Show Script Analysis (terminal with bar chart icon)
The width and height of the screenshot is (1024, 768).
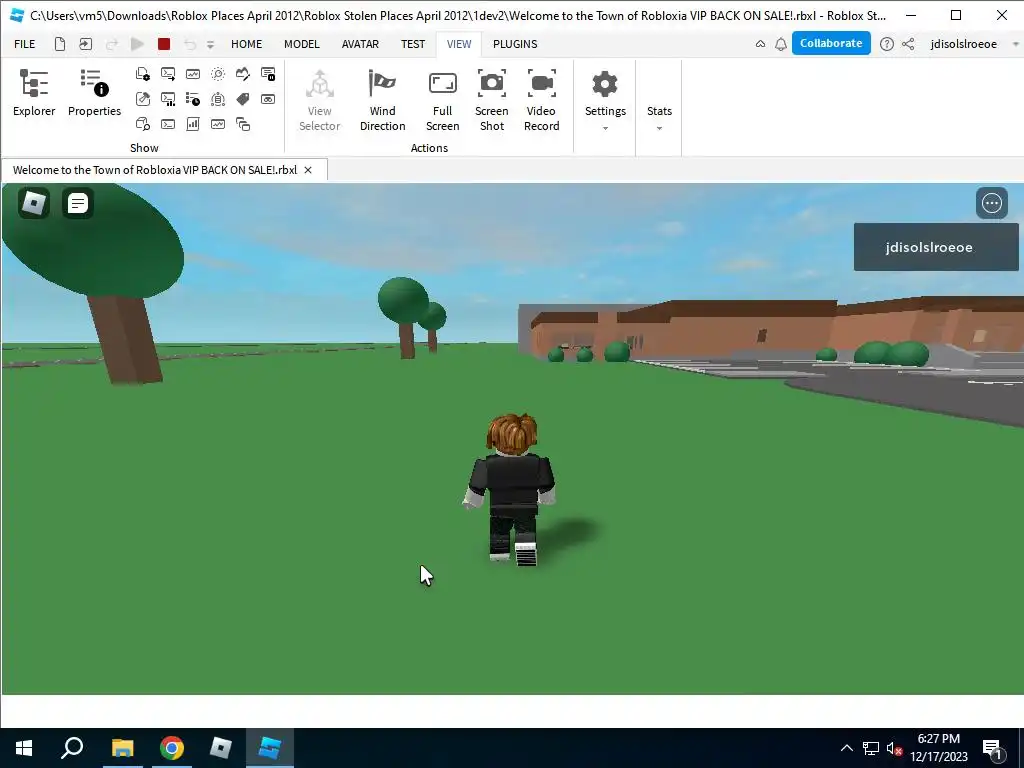(x=168, y=99)
